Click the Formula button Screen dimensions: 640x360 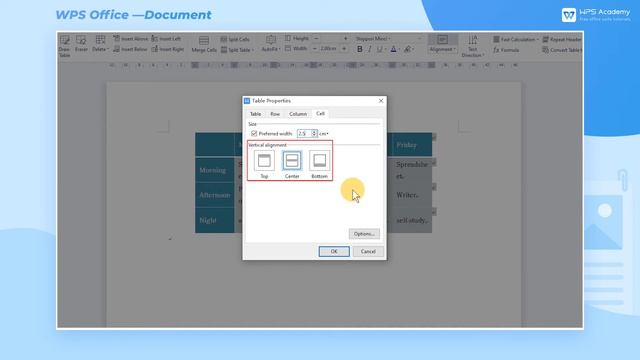(x=506, y=50)
